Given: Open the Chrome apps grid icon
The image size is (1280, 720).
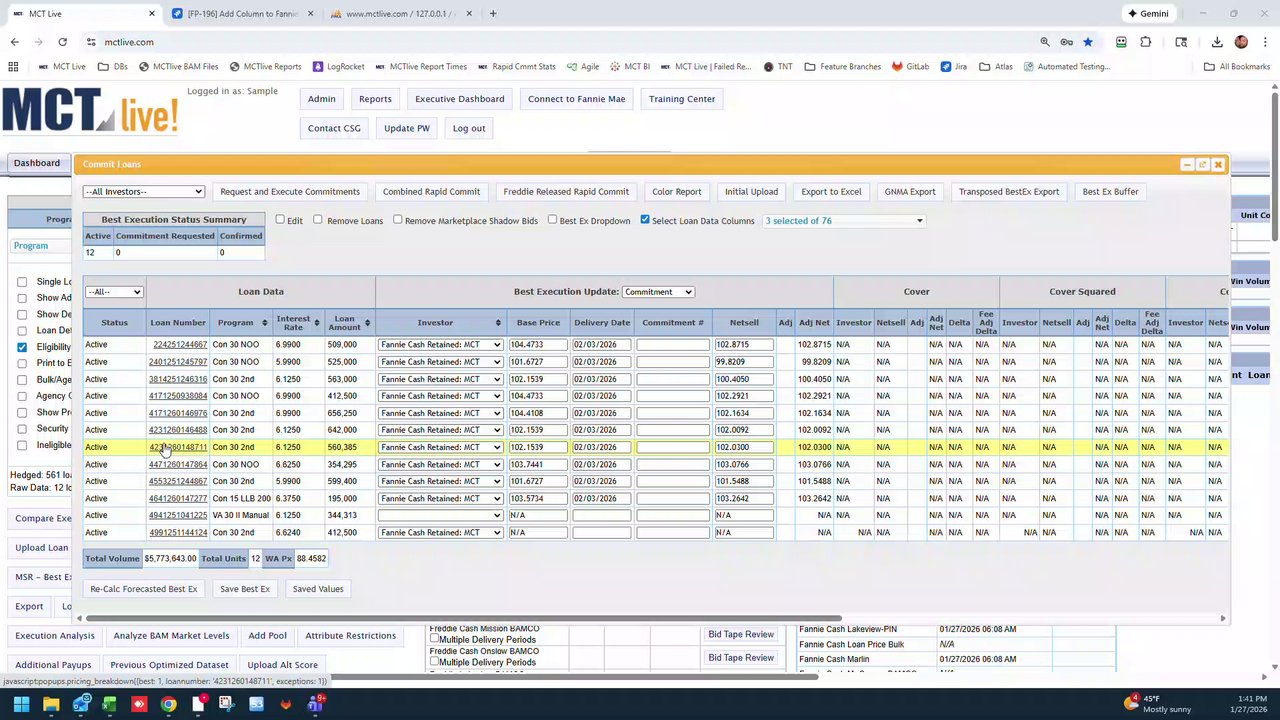Looking at the screenshot, I should pos(13,67).
